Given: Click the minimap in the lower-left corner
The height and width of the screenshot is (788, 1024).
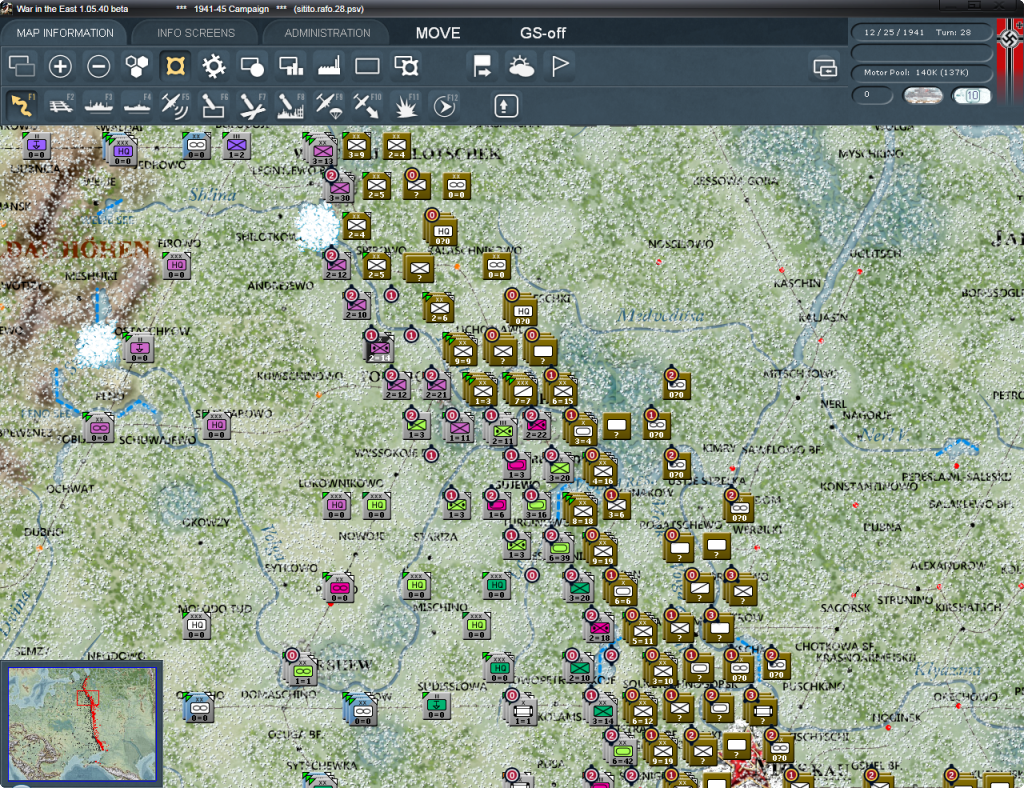Looking at the screenshot, I should click(82, 723).
